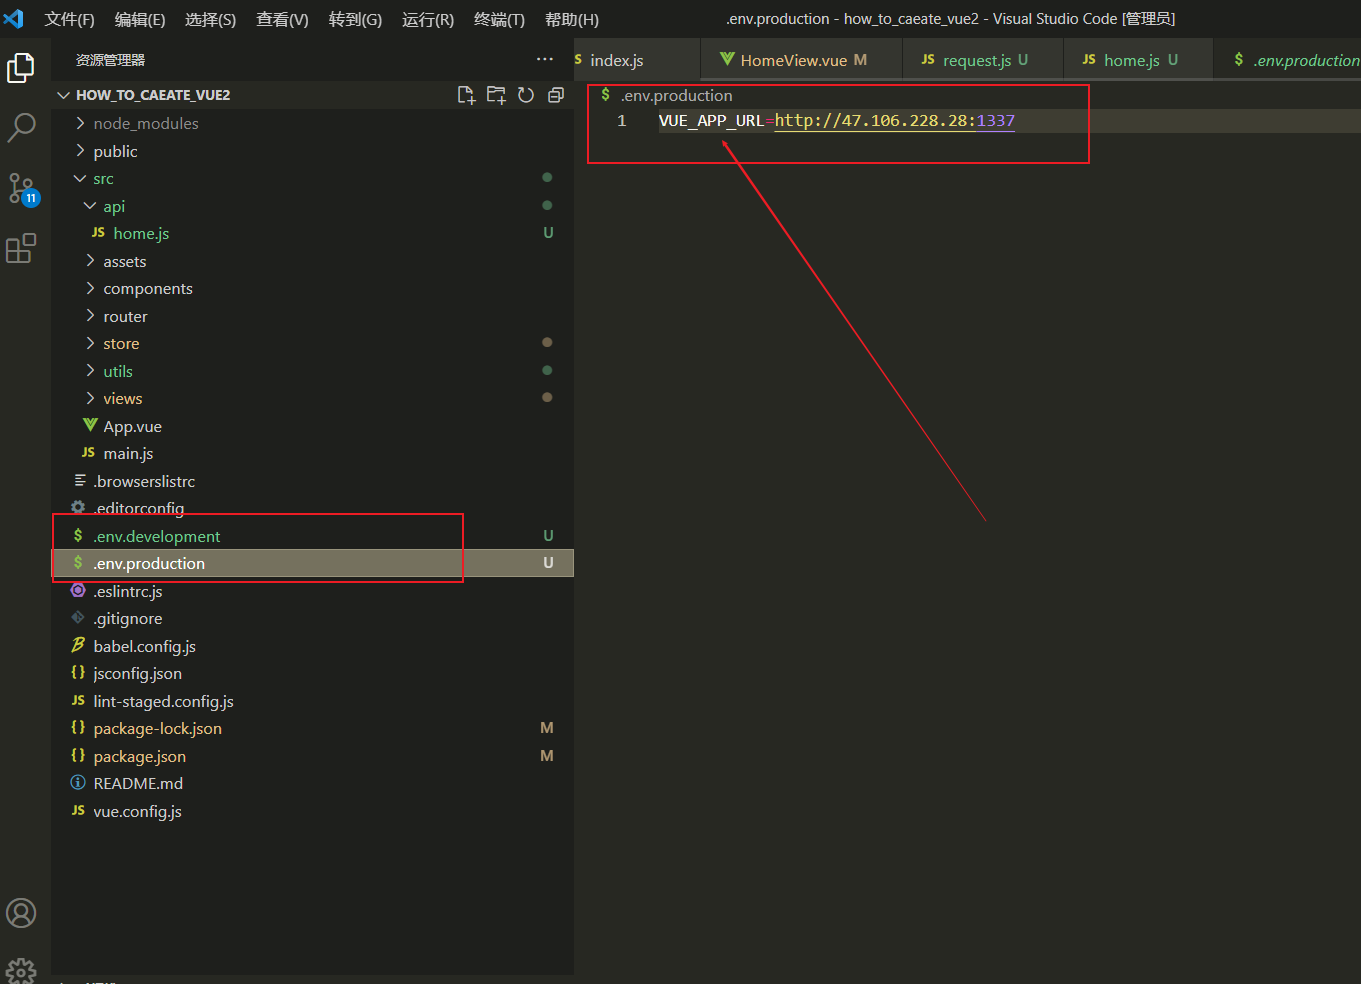Switch to the index.js editor tab
Viewport: 1361px width, 984px height.
pos(638,60)
